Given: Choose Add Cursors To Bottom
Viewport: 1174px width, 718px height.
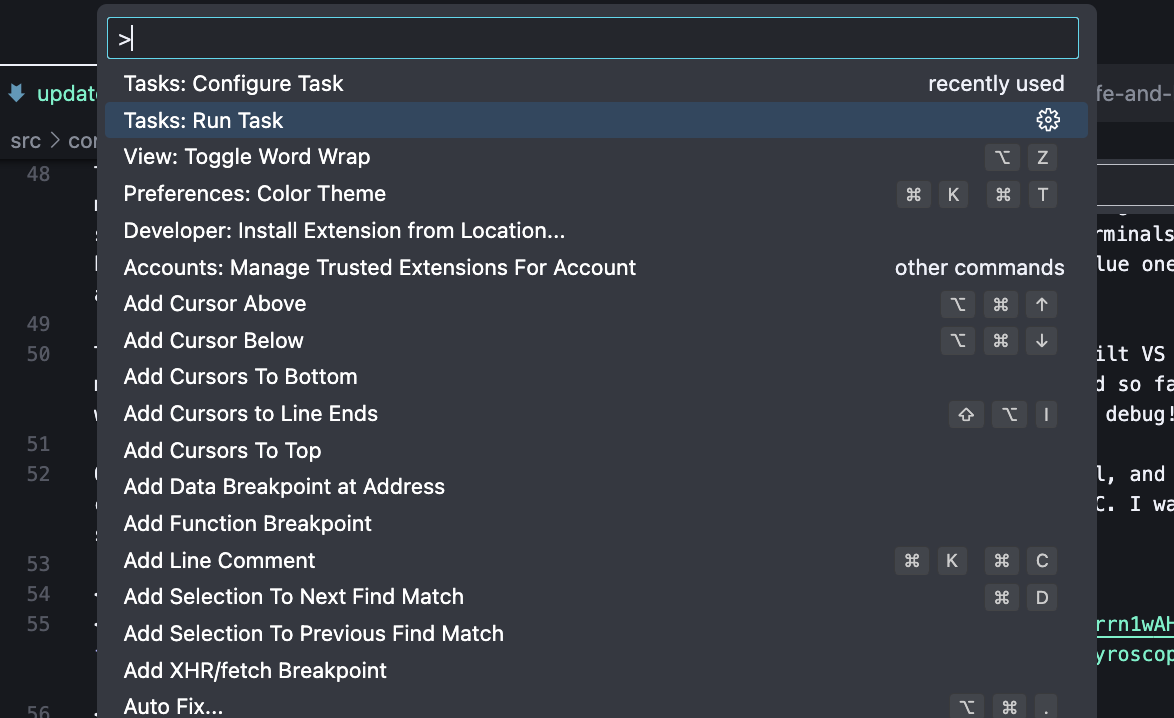Looking at the screenshot, I should click(x=240, y=377).
